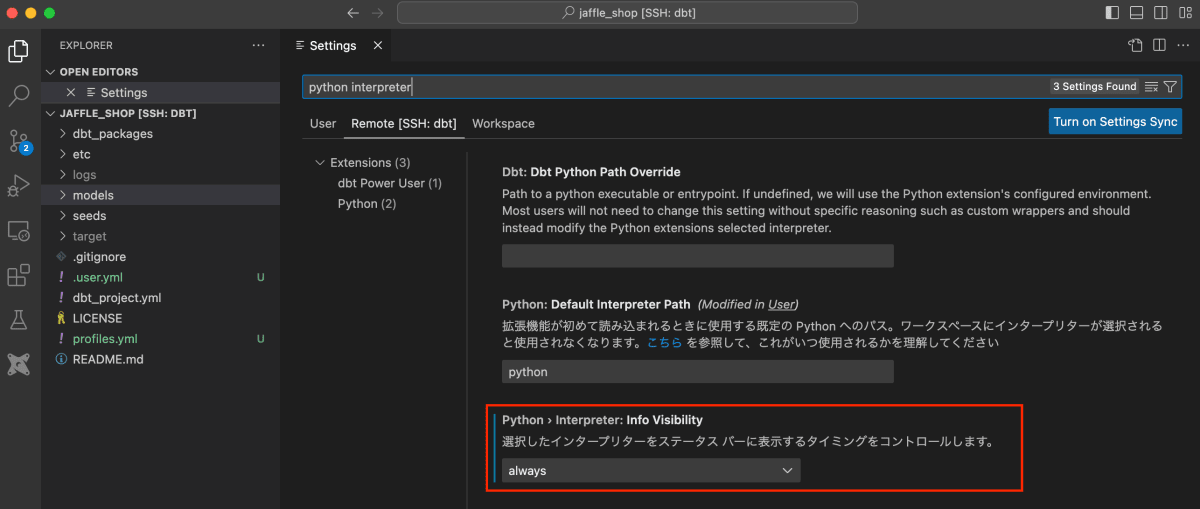Switch to Workspace settings tab
The width and height of the screenshot is (1200, 509).
point(503,123)
